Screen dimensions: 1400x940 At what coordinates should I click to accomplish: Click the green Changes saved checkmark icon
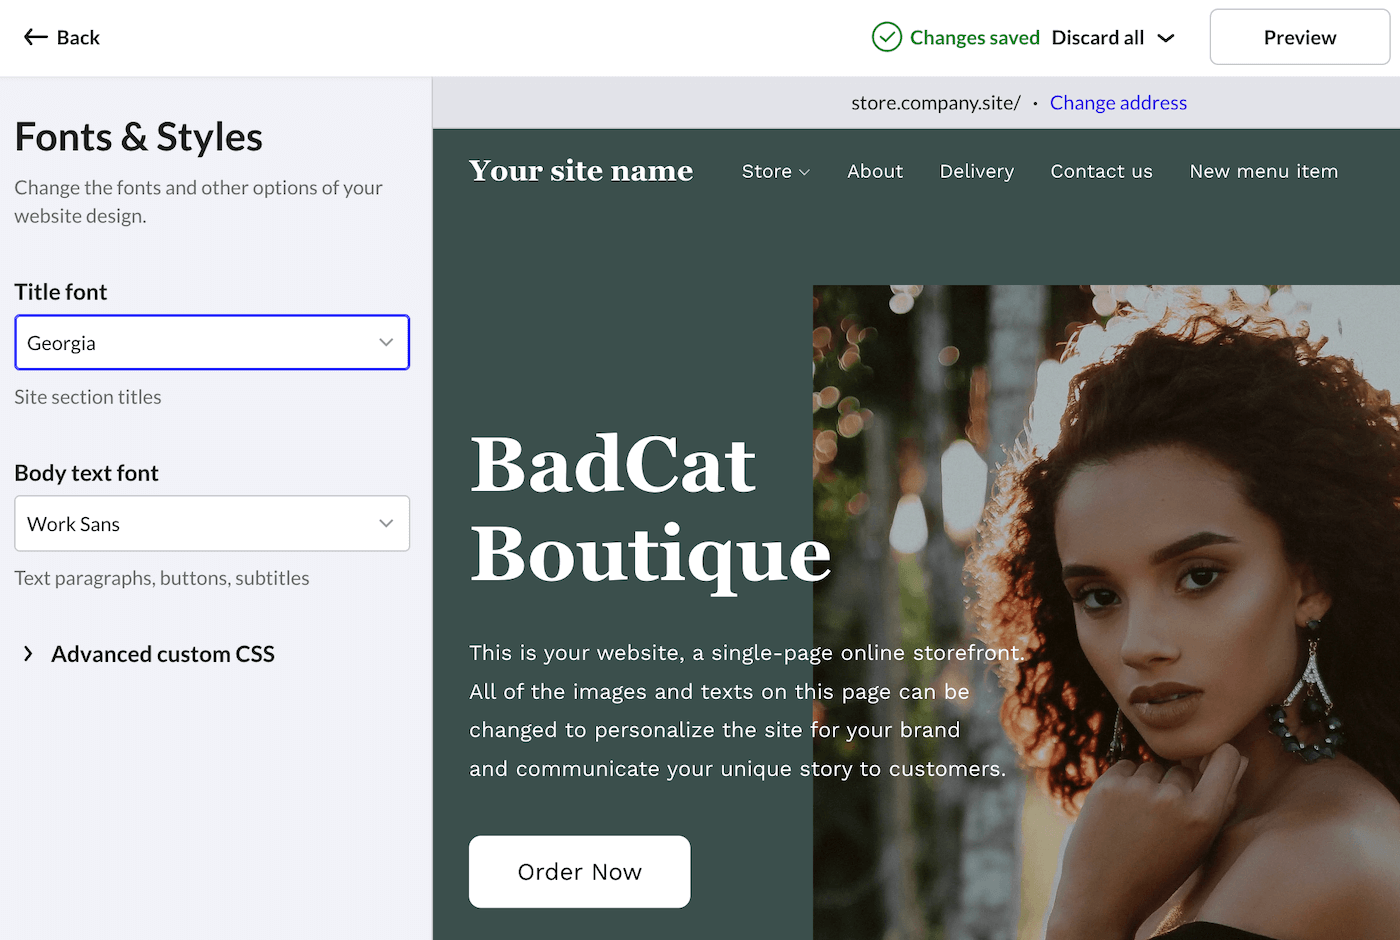(x=887, y=37)
